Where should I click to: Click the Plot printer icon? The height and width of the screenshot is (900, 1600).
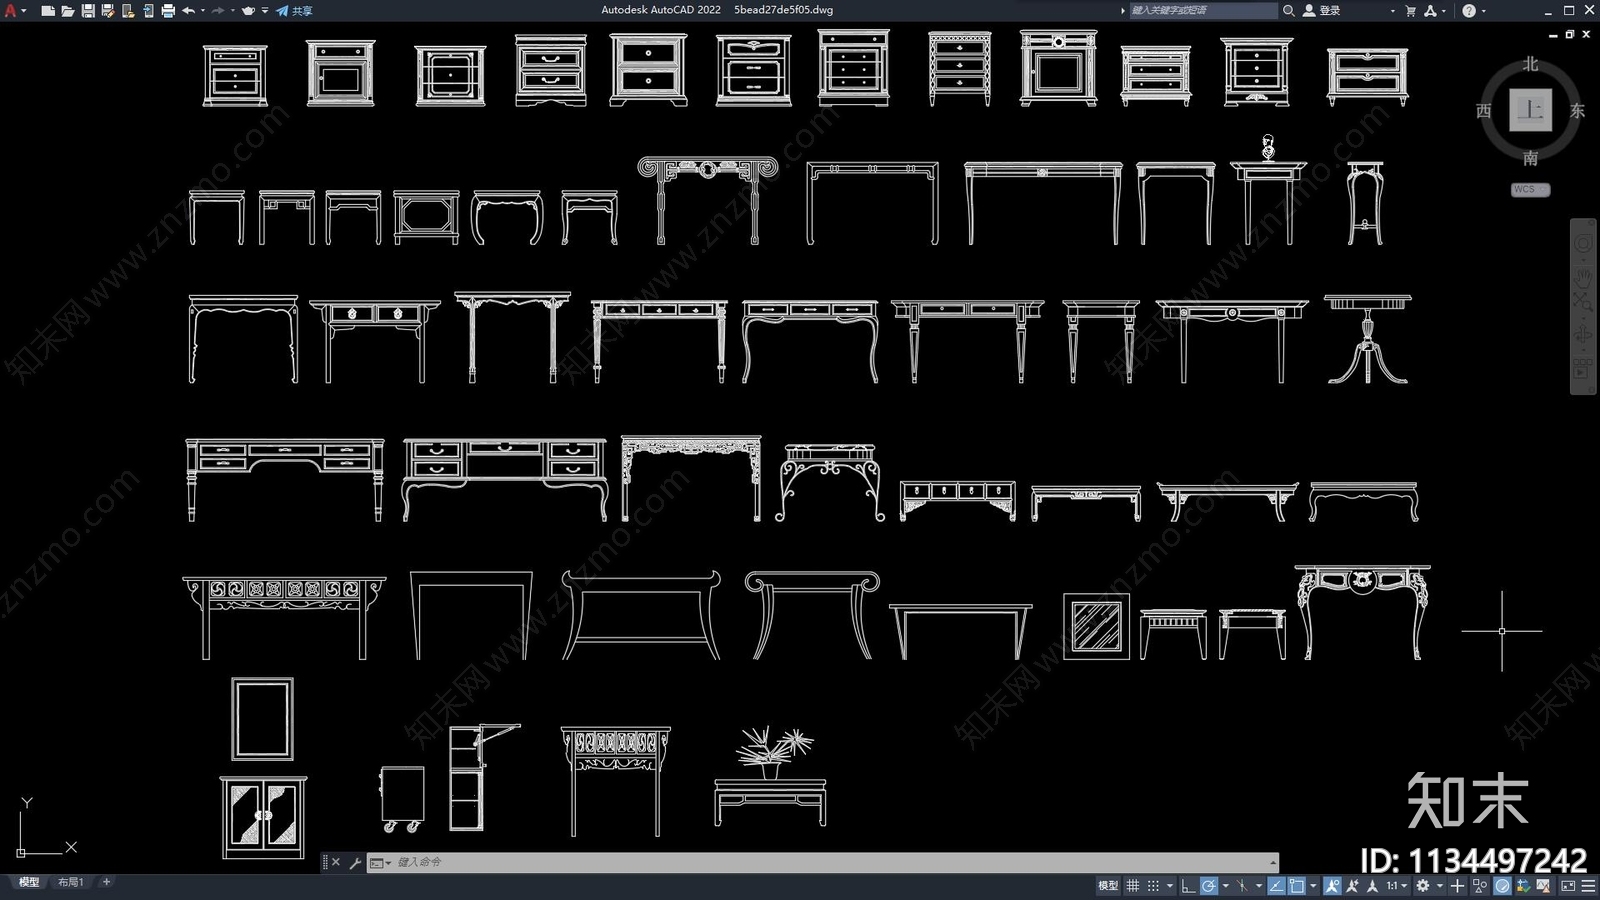click(168, 10)
